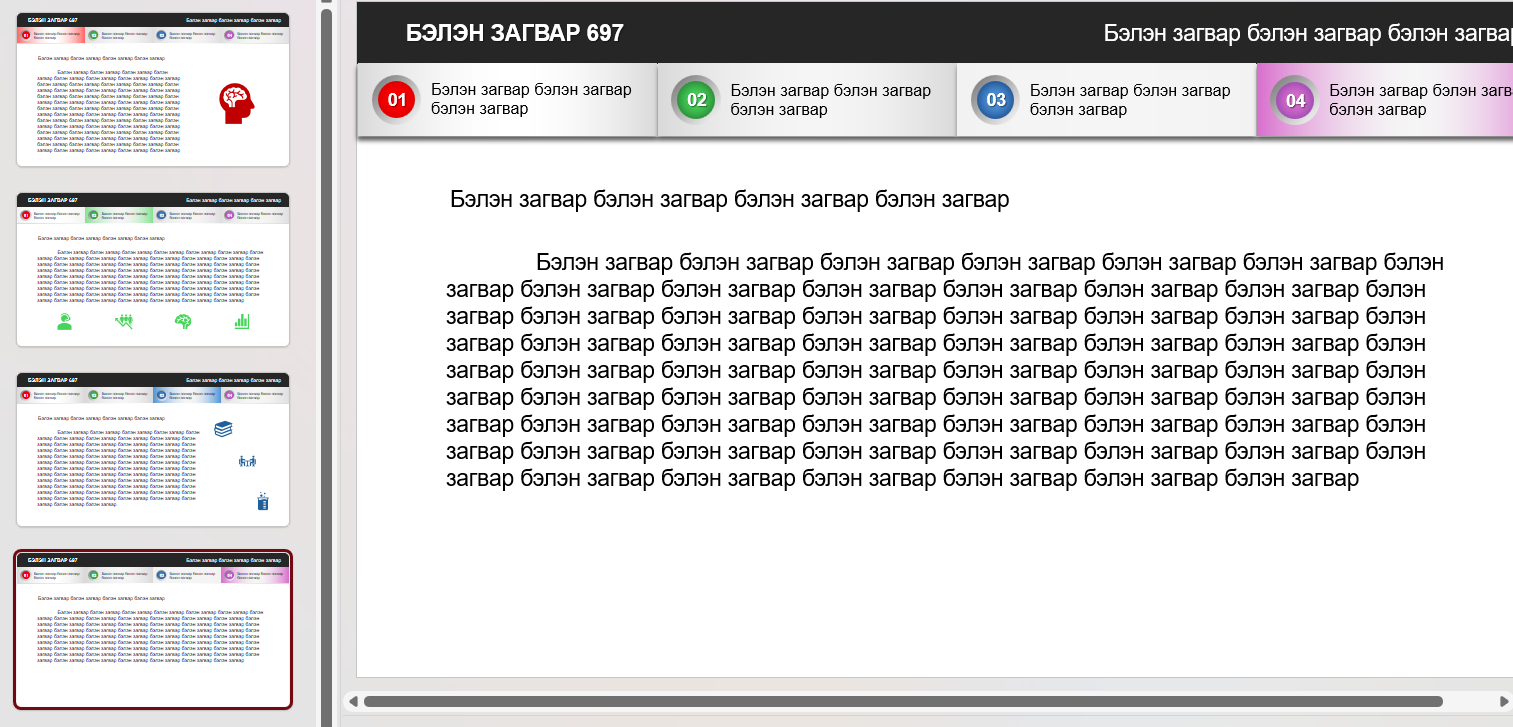Viewport: 1513px width, 727px height.
Task: Click the red 01 circle badge
Action: click(x=396, y=100)
